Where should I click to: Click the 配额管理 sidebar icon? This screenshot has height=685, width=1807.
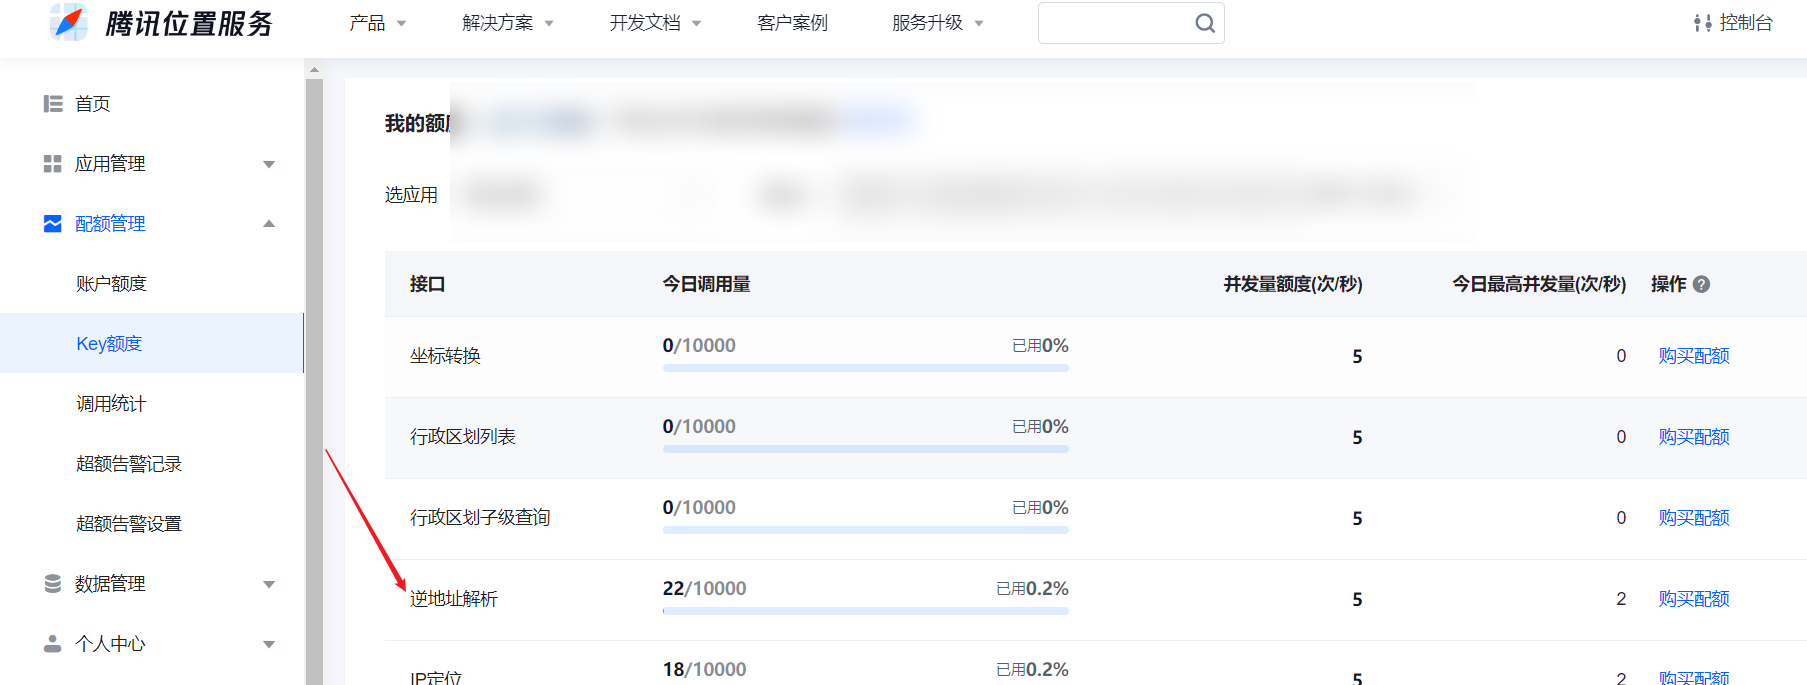53,224
